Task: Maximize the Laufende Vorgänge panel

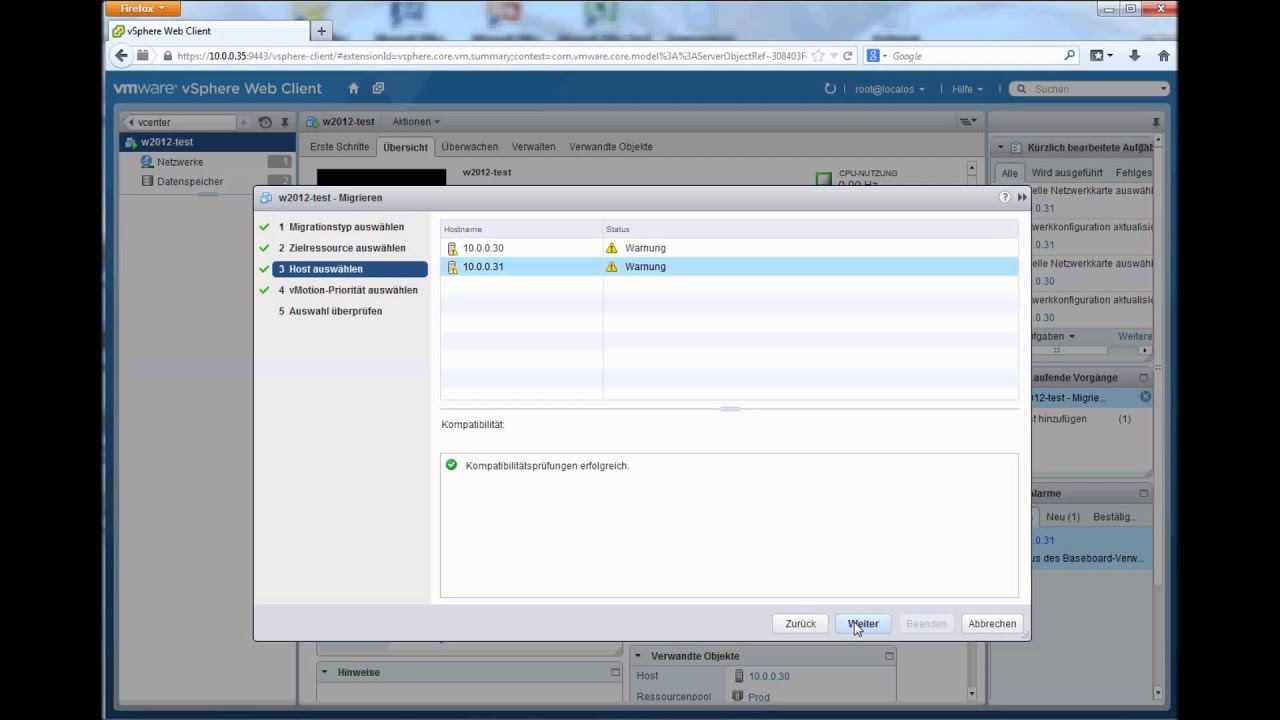Action: pyautogui.click(x=1143, y=378)
